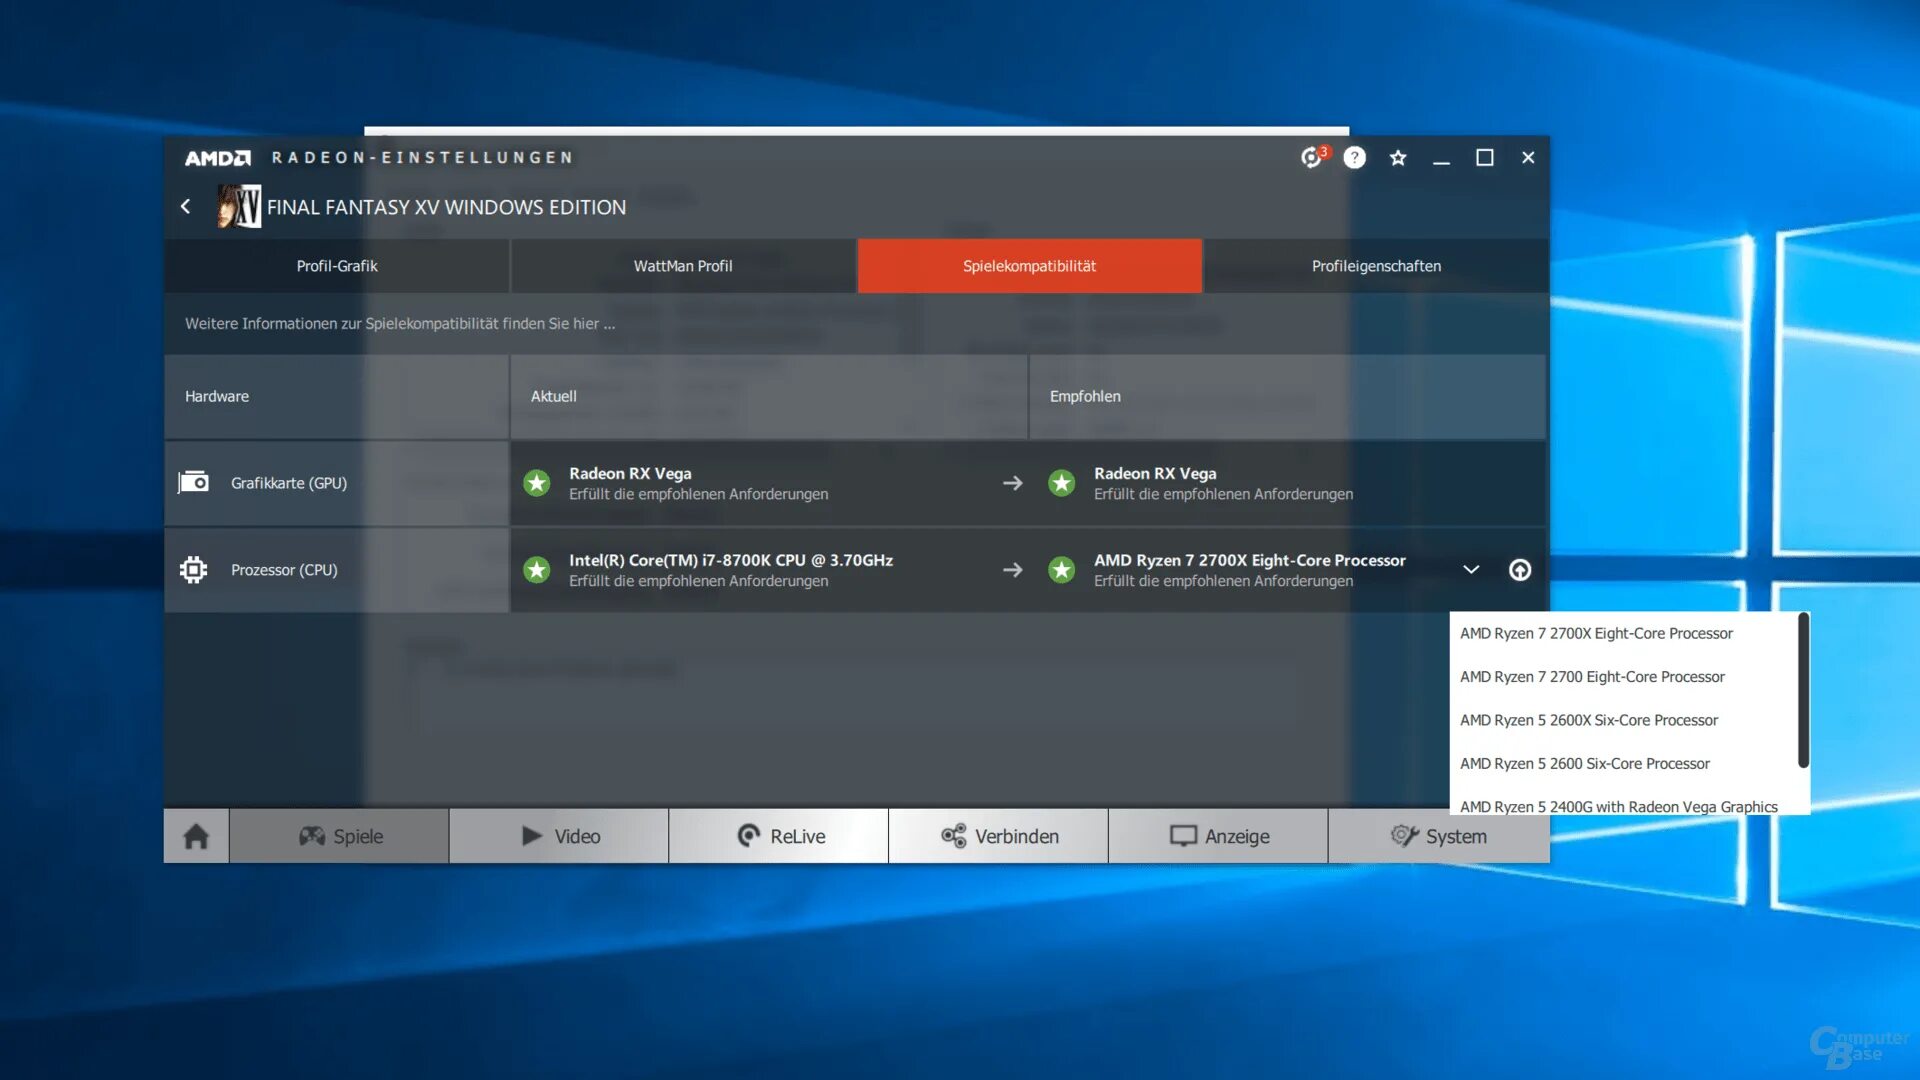Viewport: 1920px width, 1080px height.
Task: Click the upgrade circle arrow icon for CPU
Action: (1519, 570)
